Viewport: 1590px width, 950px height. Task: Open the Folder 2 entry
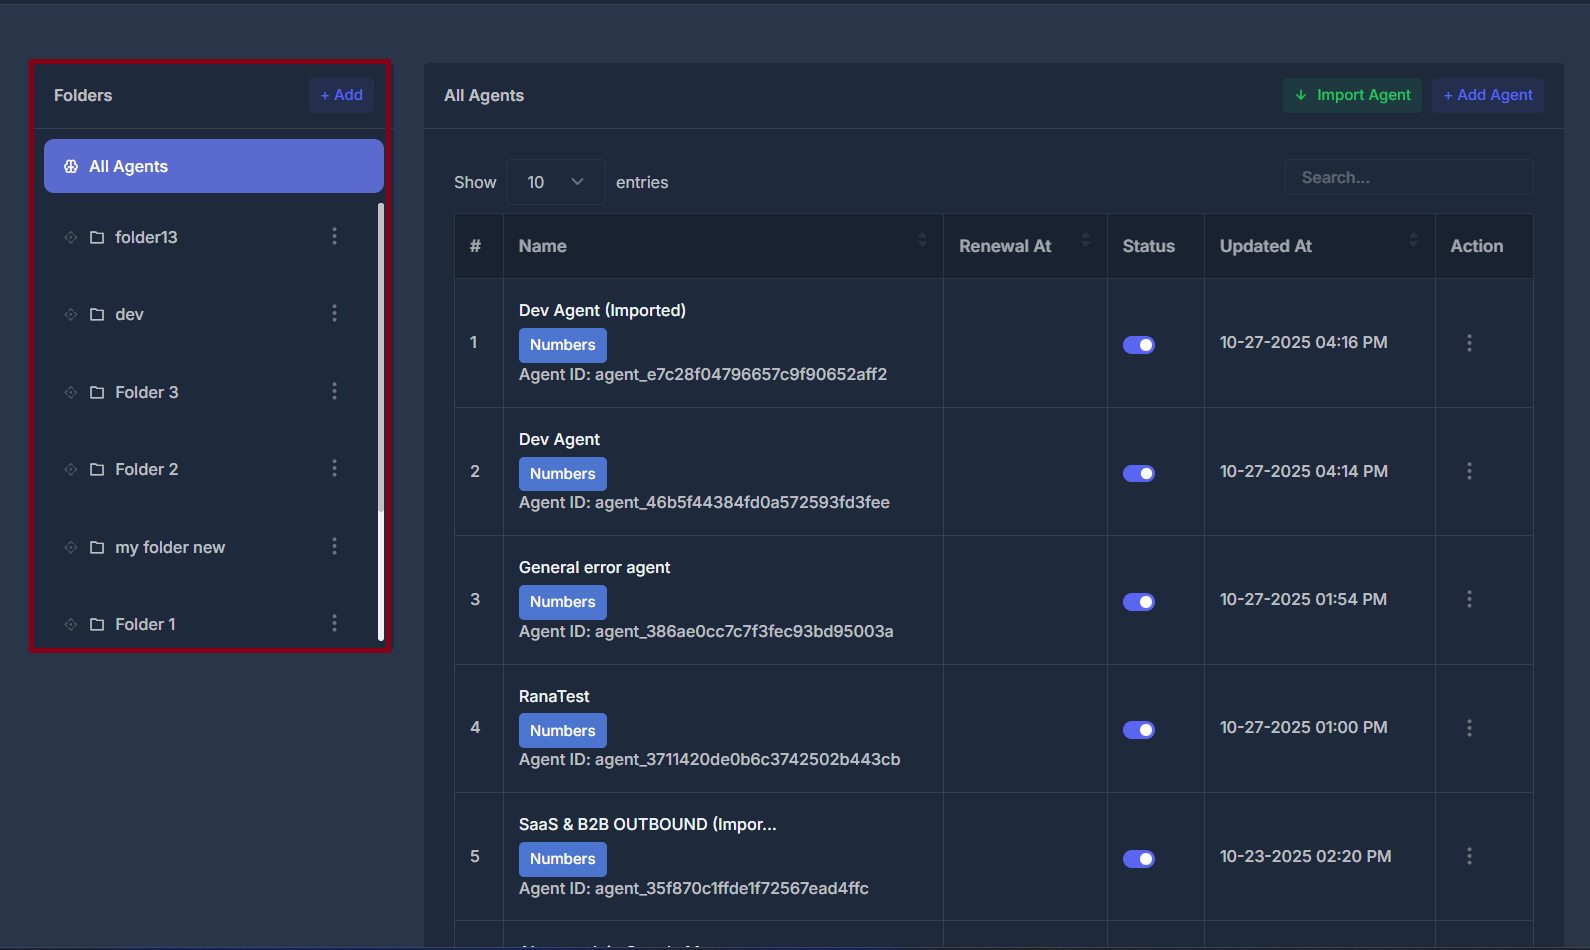point(146,469)
